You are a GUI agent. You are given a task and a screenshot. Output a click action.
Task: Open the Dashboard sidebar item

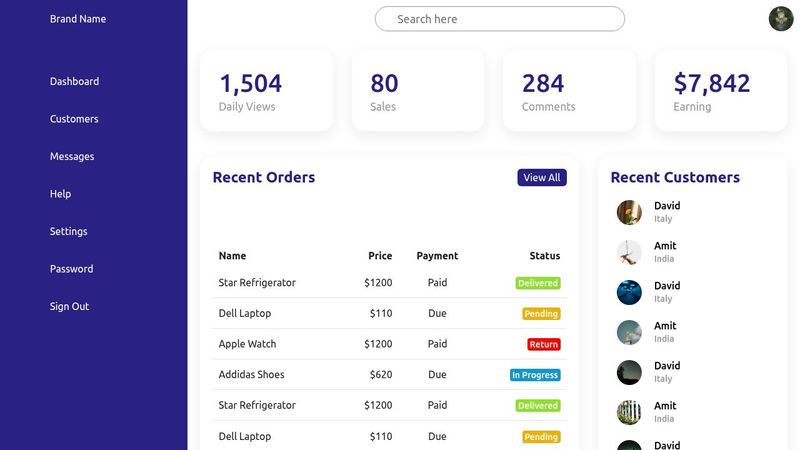coord(74,81)
